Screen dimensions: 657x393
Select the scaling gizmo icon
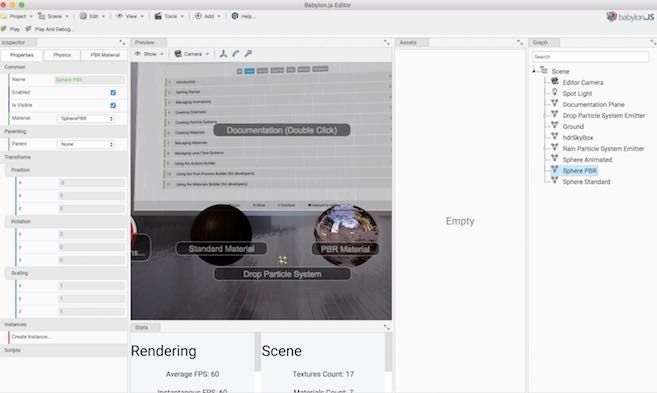point(248,54)
